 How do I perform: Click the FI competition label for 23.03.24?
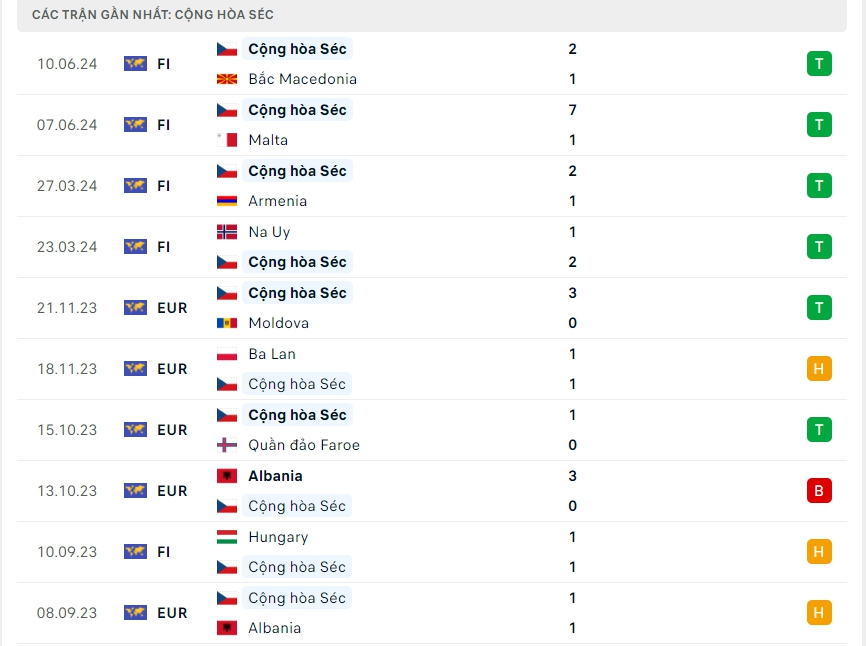[164, 247]
